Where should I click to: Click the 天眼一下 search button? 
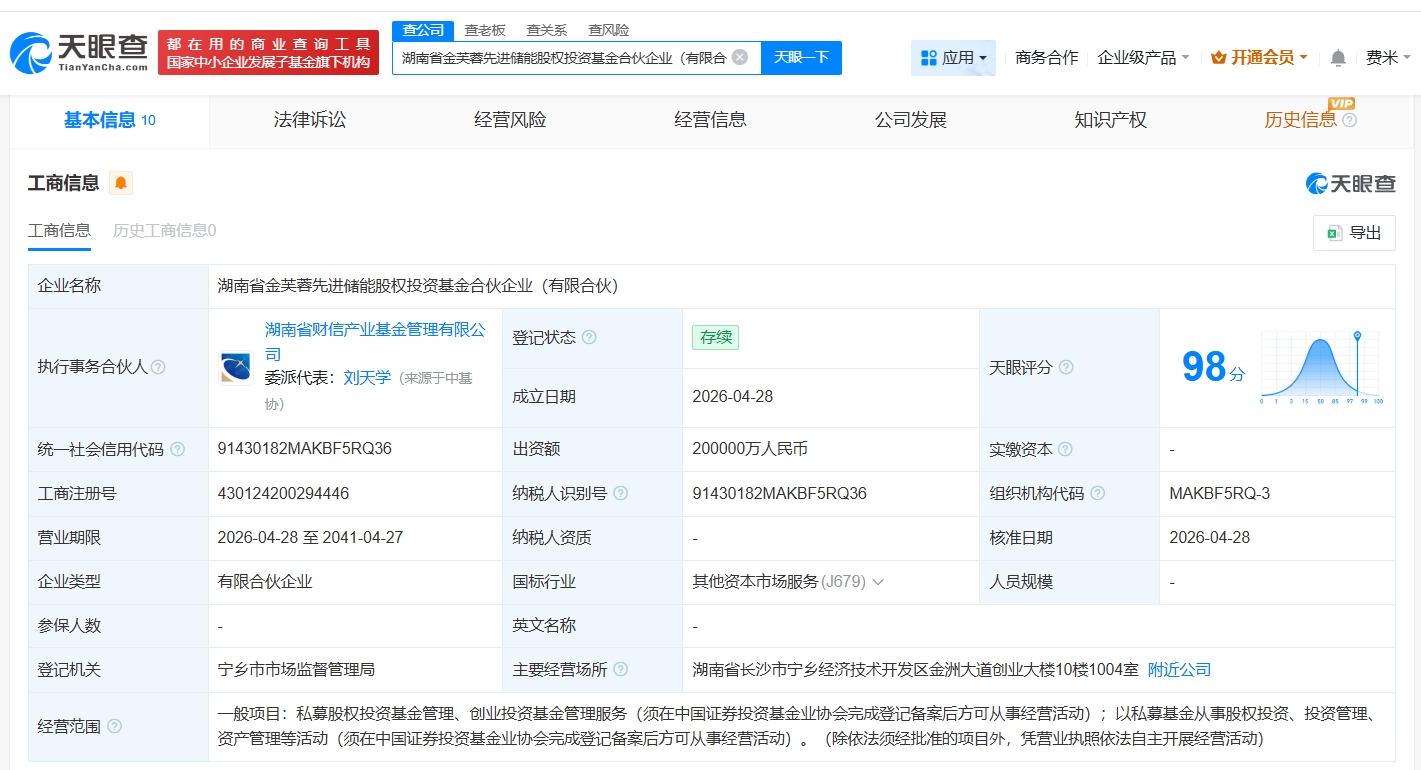click(801, 57)
